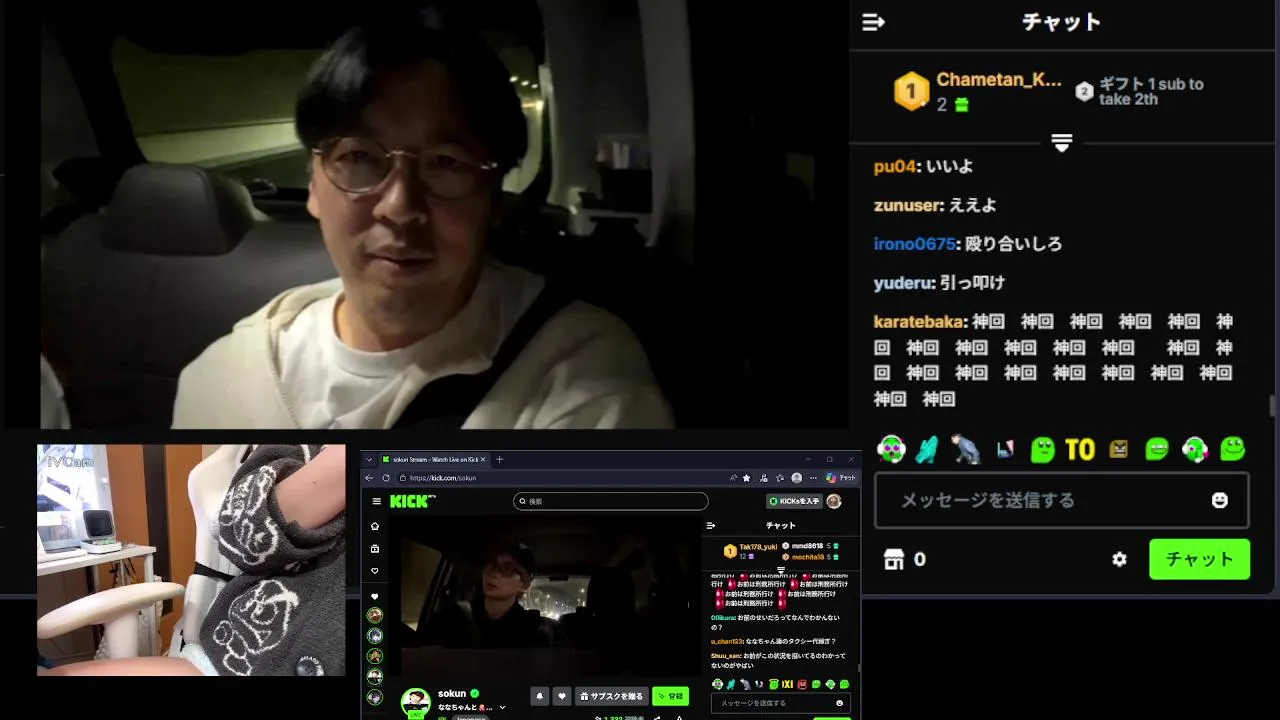Screen dimensions: 1280x720
Task: Select the yuderu username in chat
Action: pyautogui.click(x=904, y=283)
